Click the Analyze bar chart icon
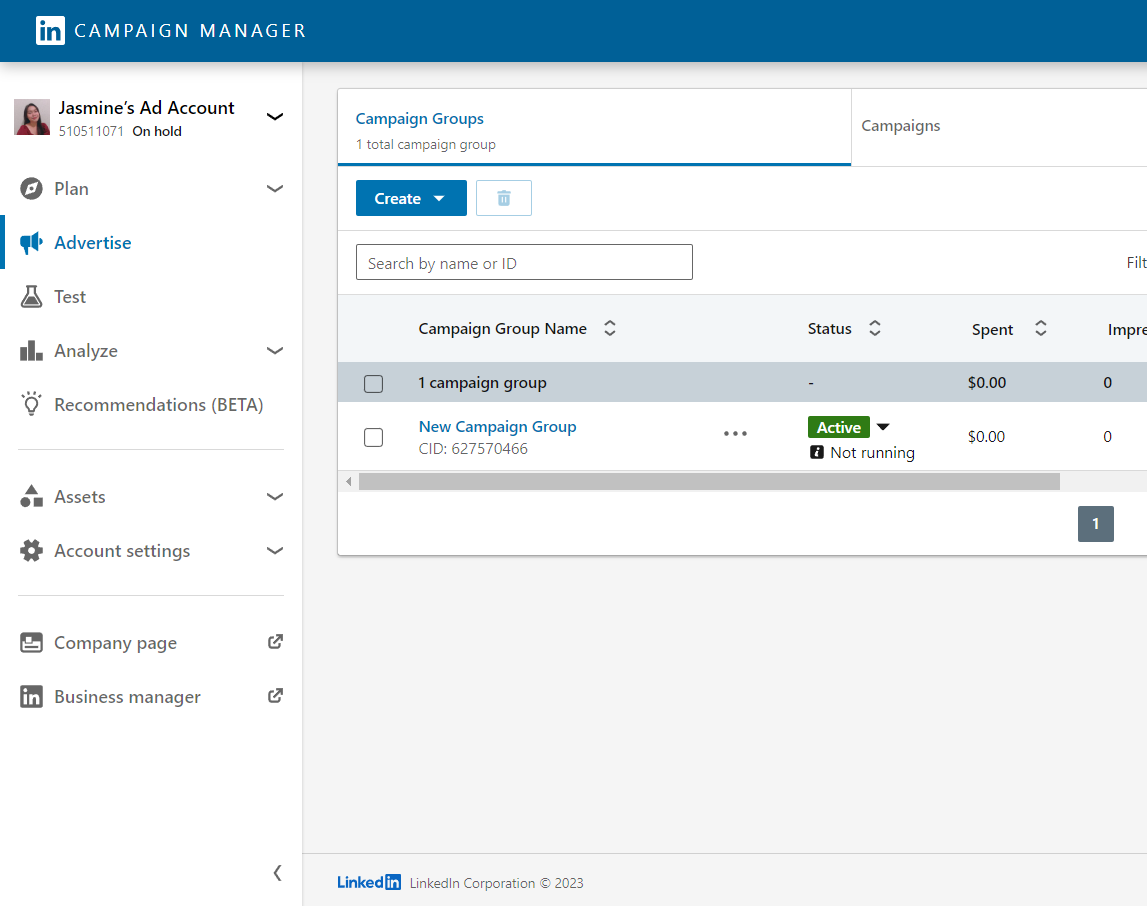 (x=31, y=351)
